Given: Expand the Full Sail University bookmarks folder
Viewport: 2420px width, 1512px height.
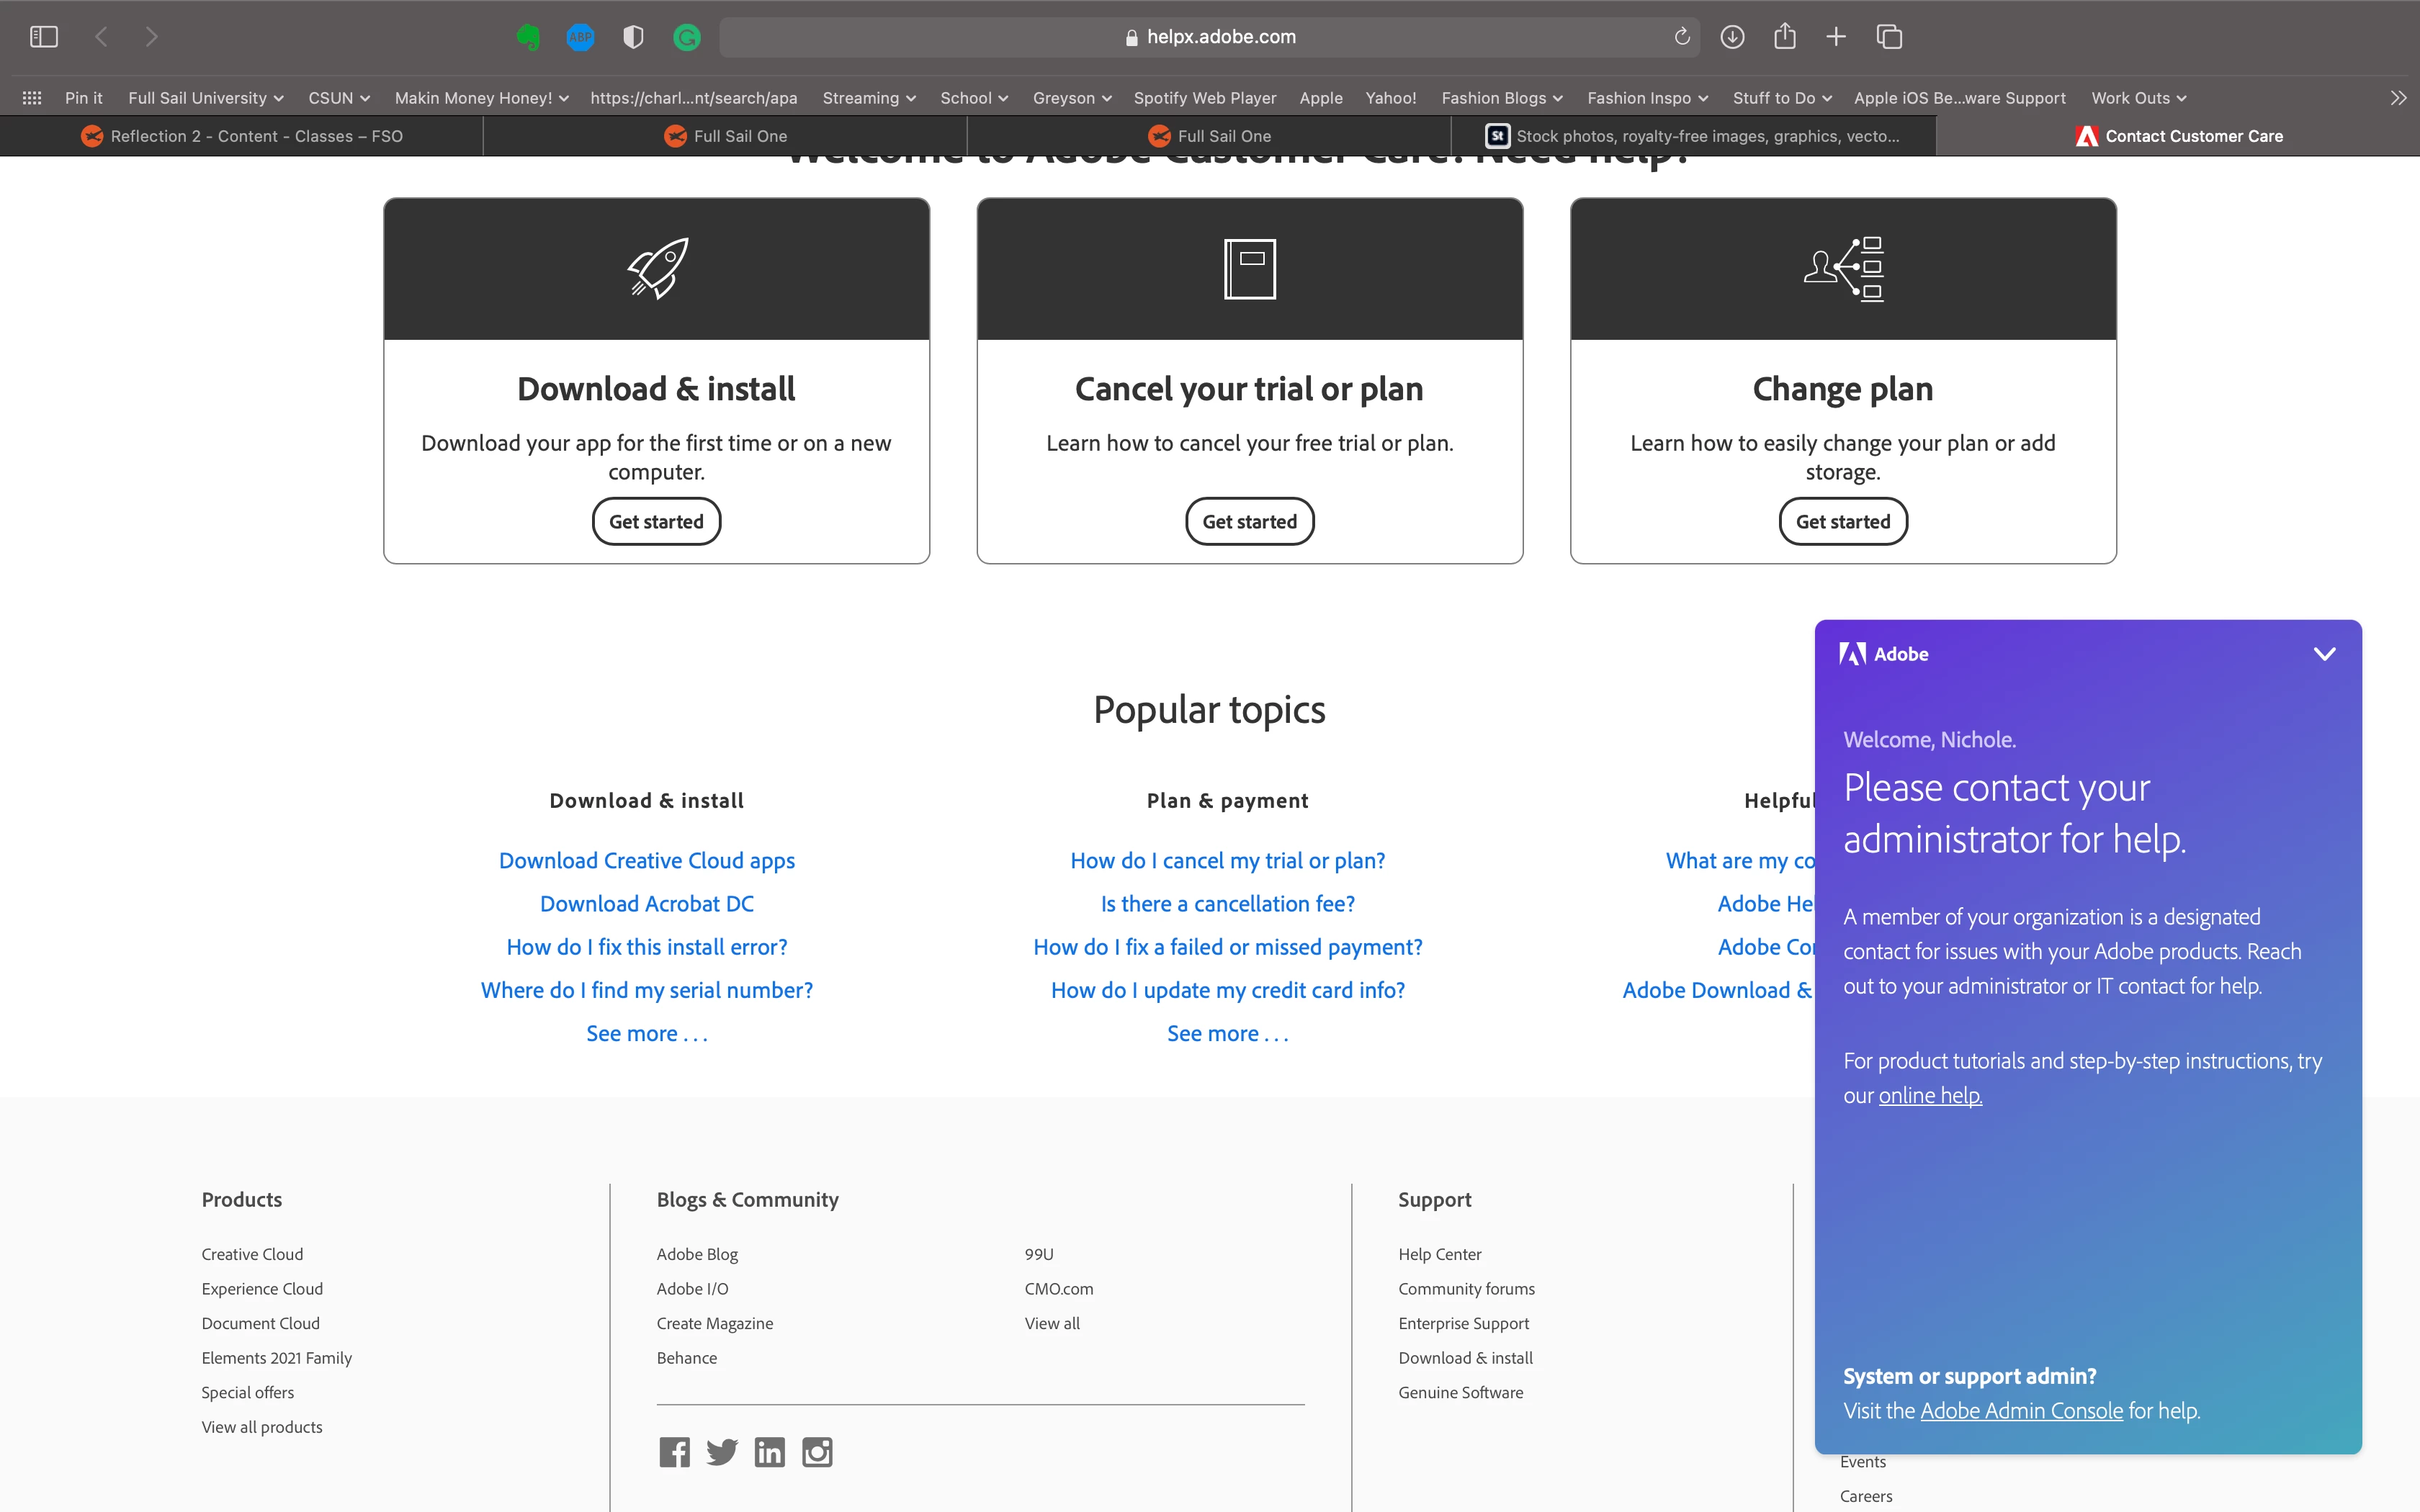Looking at the screenshot, I should click(206, 98).
